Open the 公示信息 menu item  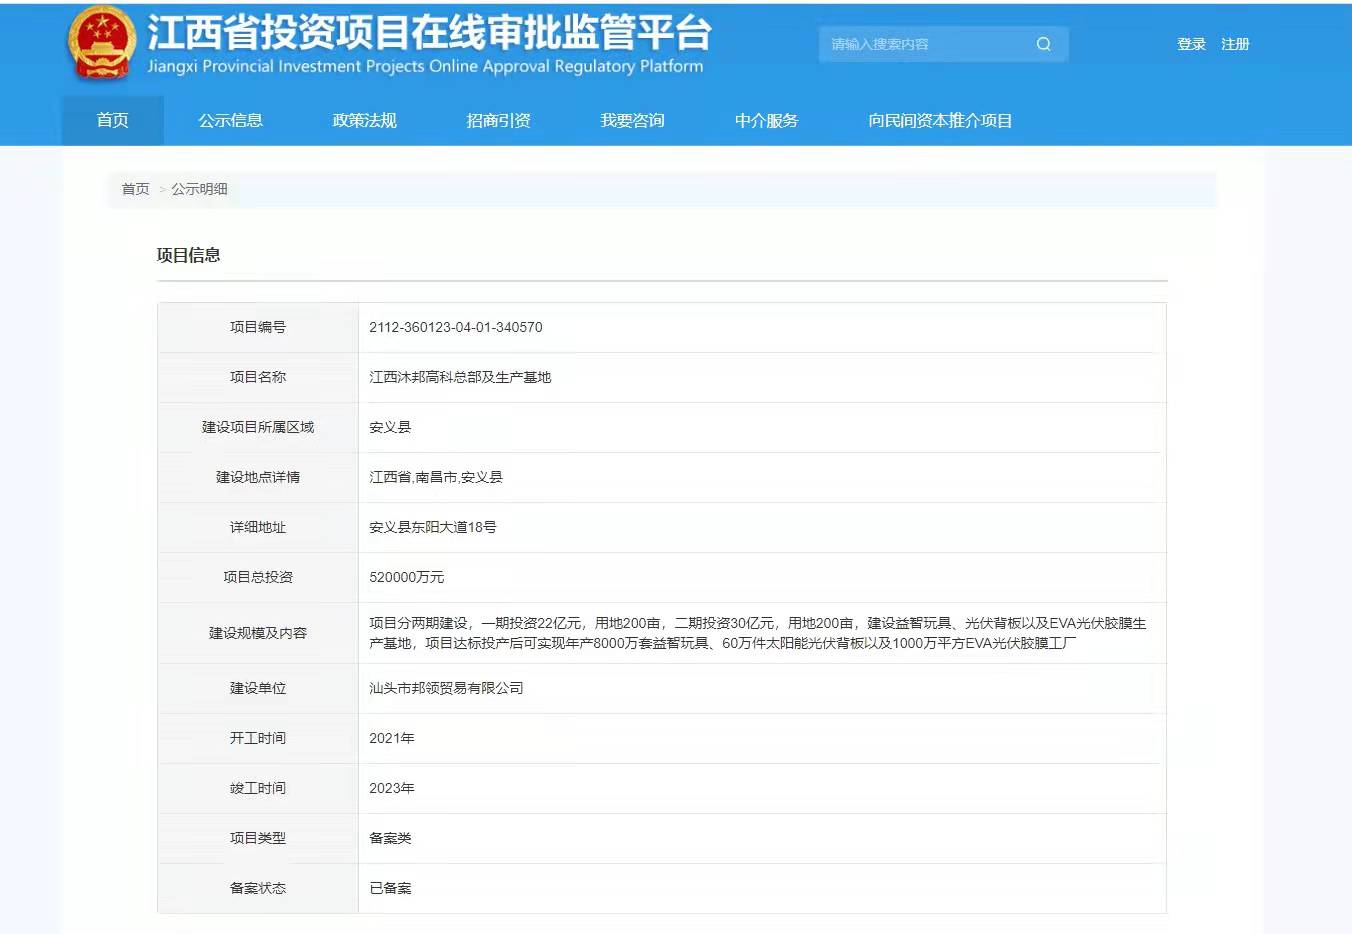tap(230, 121)
